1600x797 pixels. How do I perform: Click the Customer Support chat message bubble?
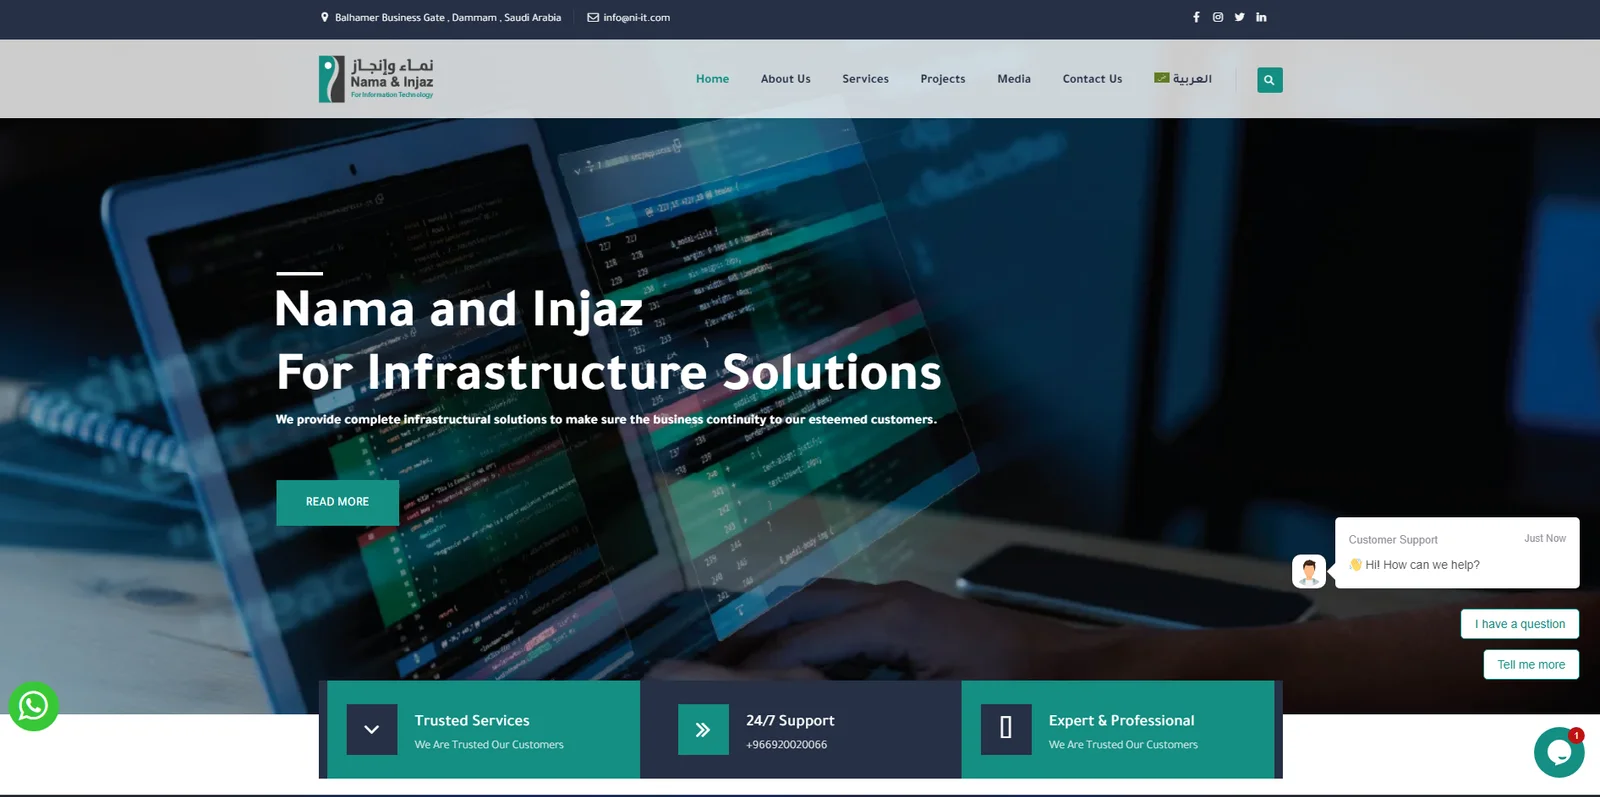point(1456,553)
